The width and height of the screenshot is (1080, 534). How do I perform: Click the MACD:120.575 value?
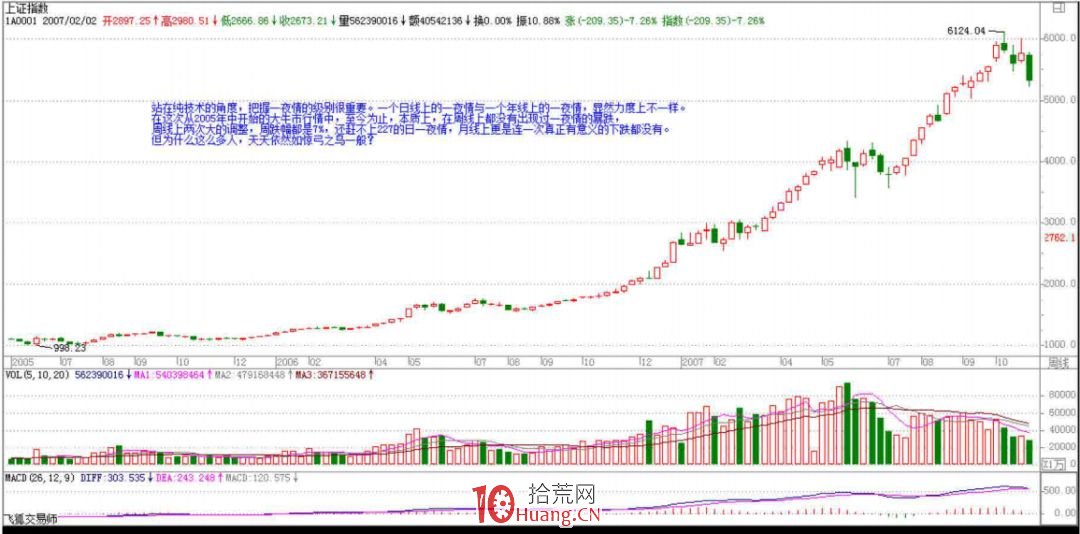pos(259,477)
